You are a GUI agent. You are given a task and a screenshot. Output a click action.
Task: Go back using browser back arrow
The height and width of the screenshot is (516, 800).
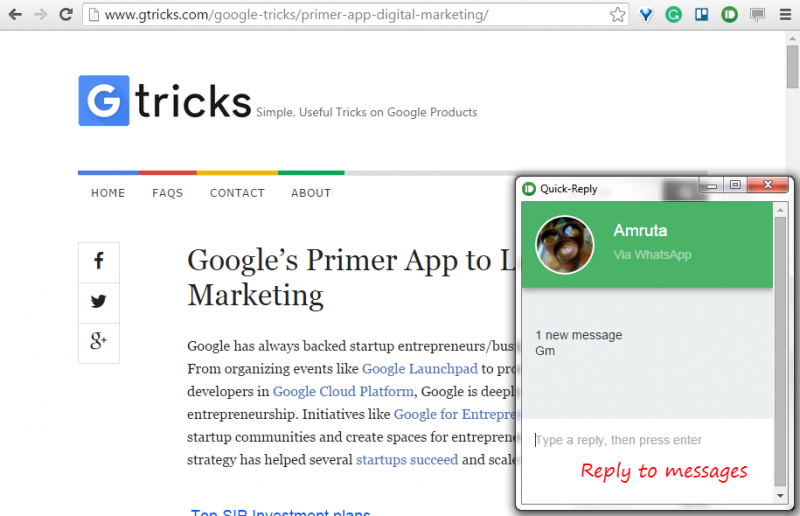pos(15,14)
